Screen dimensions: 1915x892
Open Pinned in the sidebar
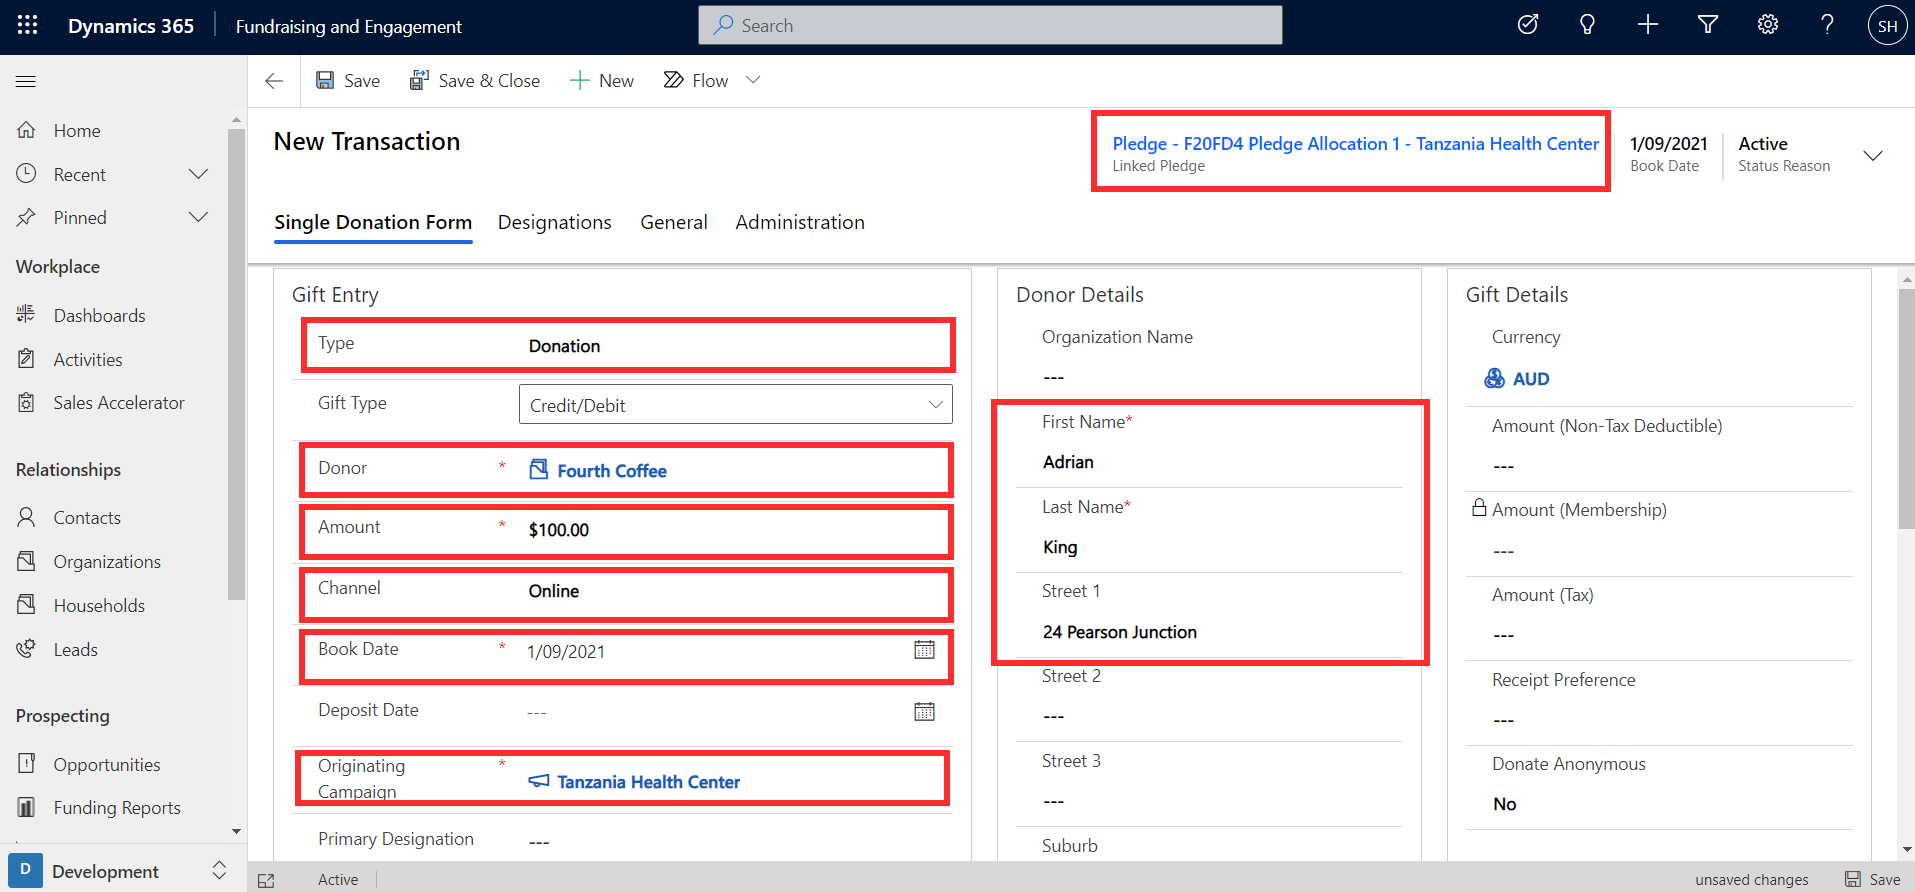(x=80, y=218)
